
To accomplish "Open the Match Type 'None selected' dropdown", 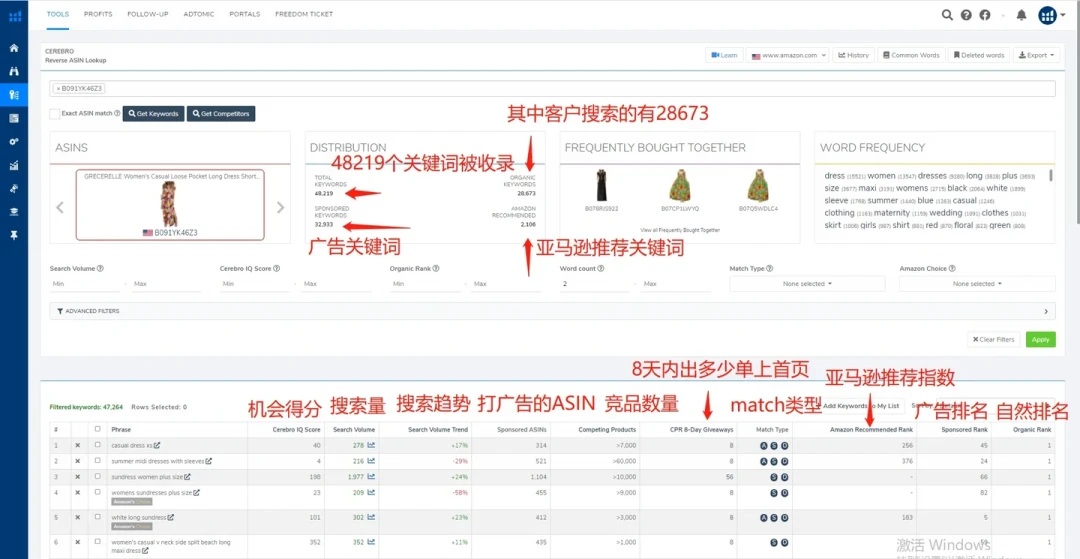I will (807, 284).
